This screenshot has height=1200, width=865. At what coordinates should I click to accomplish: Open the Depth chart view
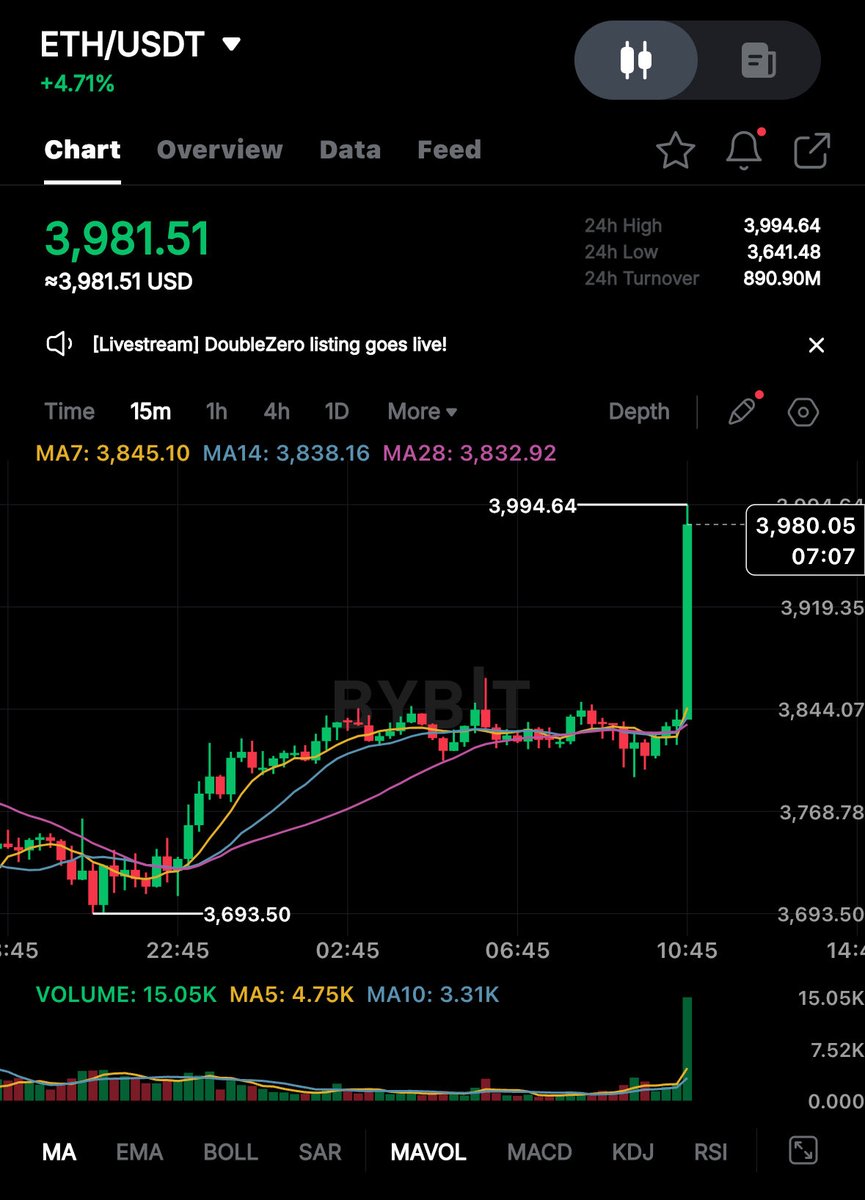(639, 412)
